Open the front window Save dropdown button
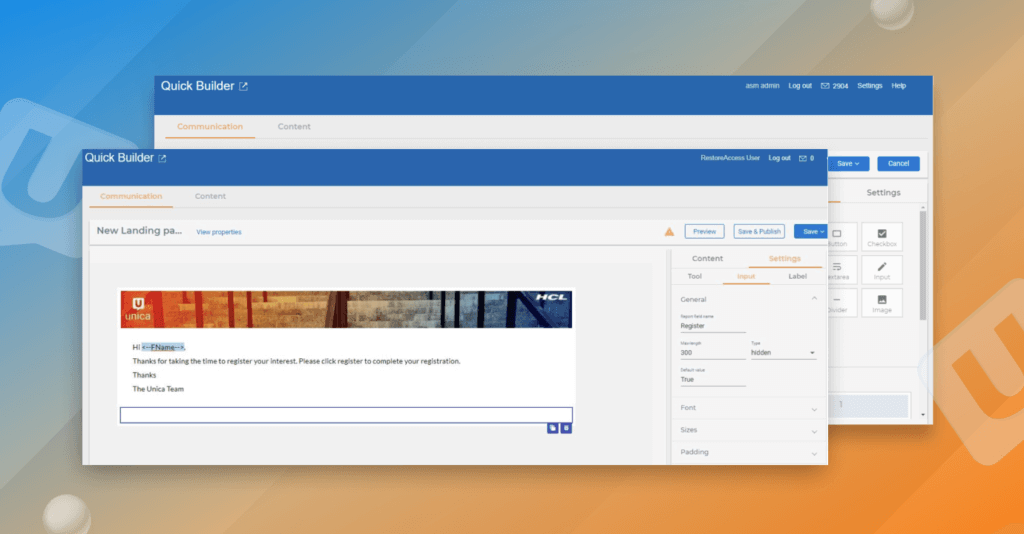 tap(811, 231)
